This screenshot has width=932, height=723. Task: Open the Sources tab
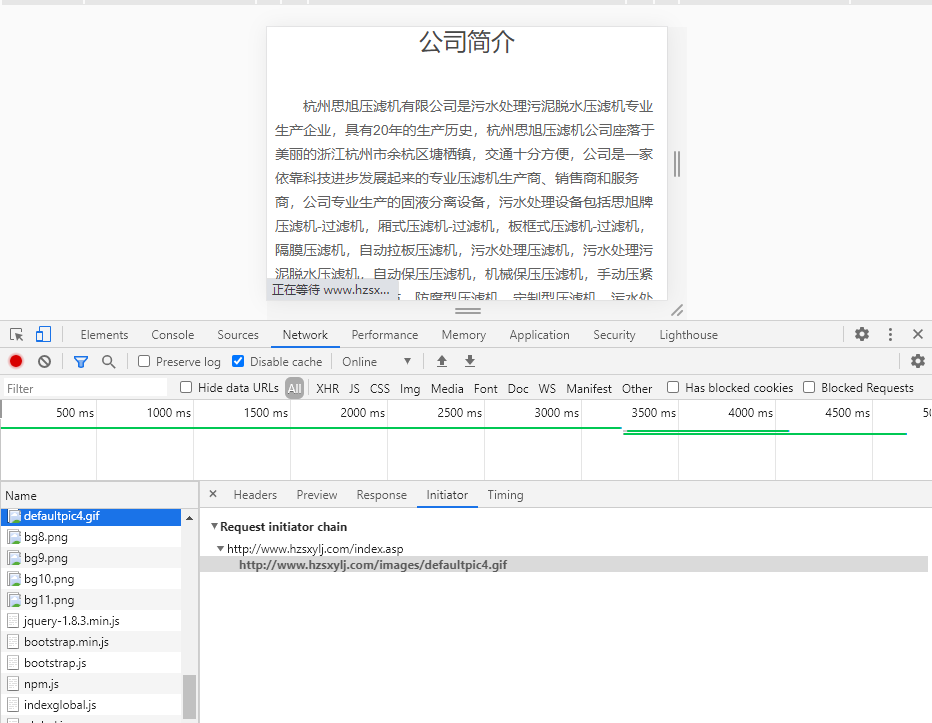(x=238, y=335)
